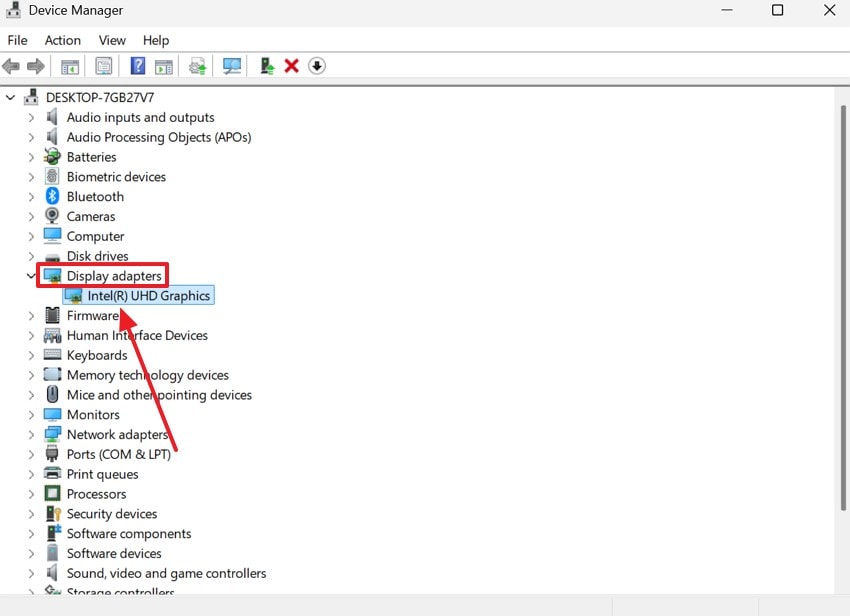Click the Network adapters icon
The width and height of the screenshot is (850, 616).
tap(52, 434)
